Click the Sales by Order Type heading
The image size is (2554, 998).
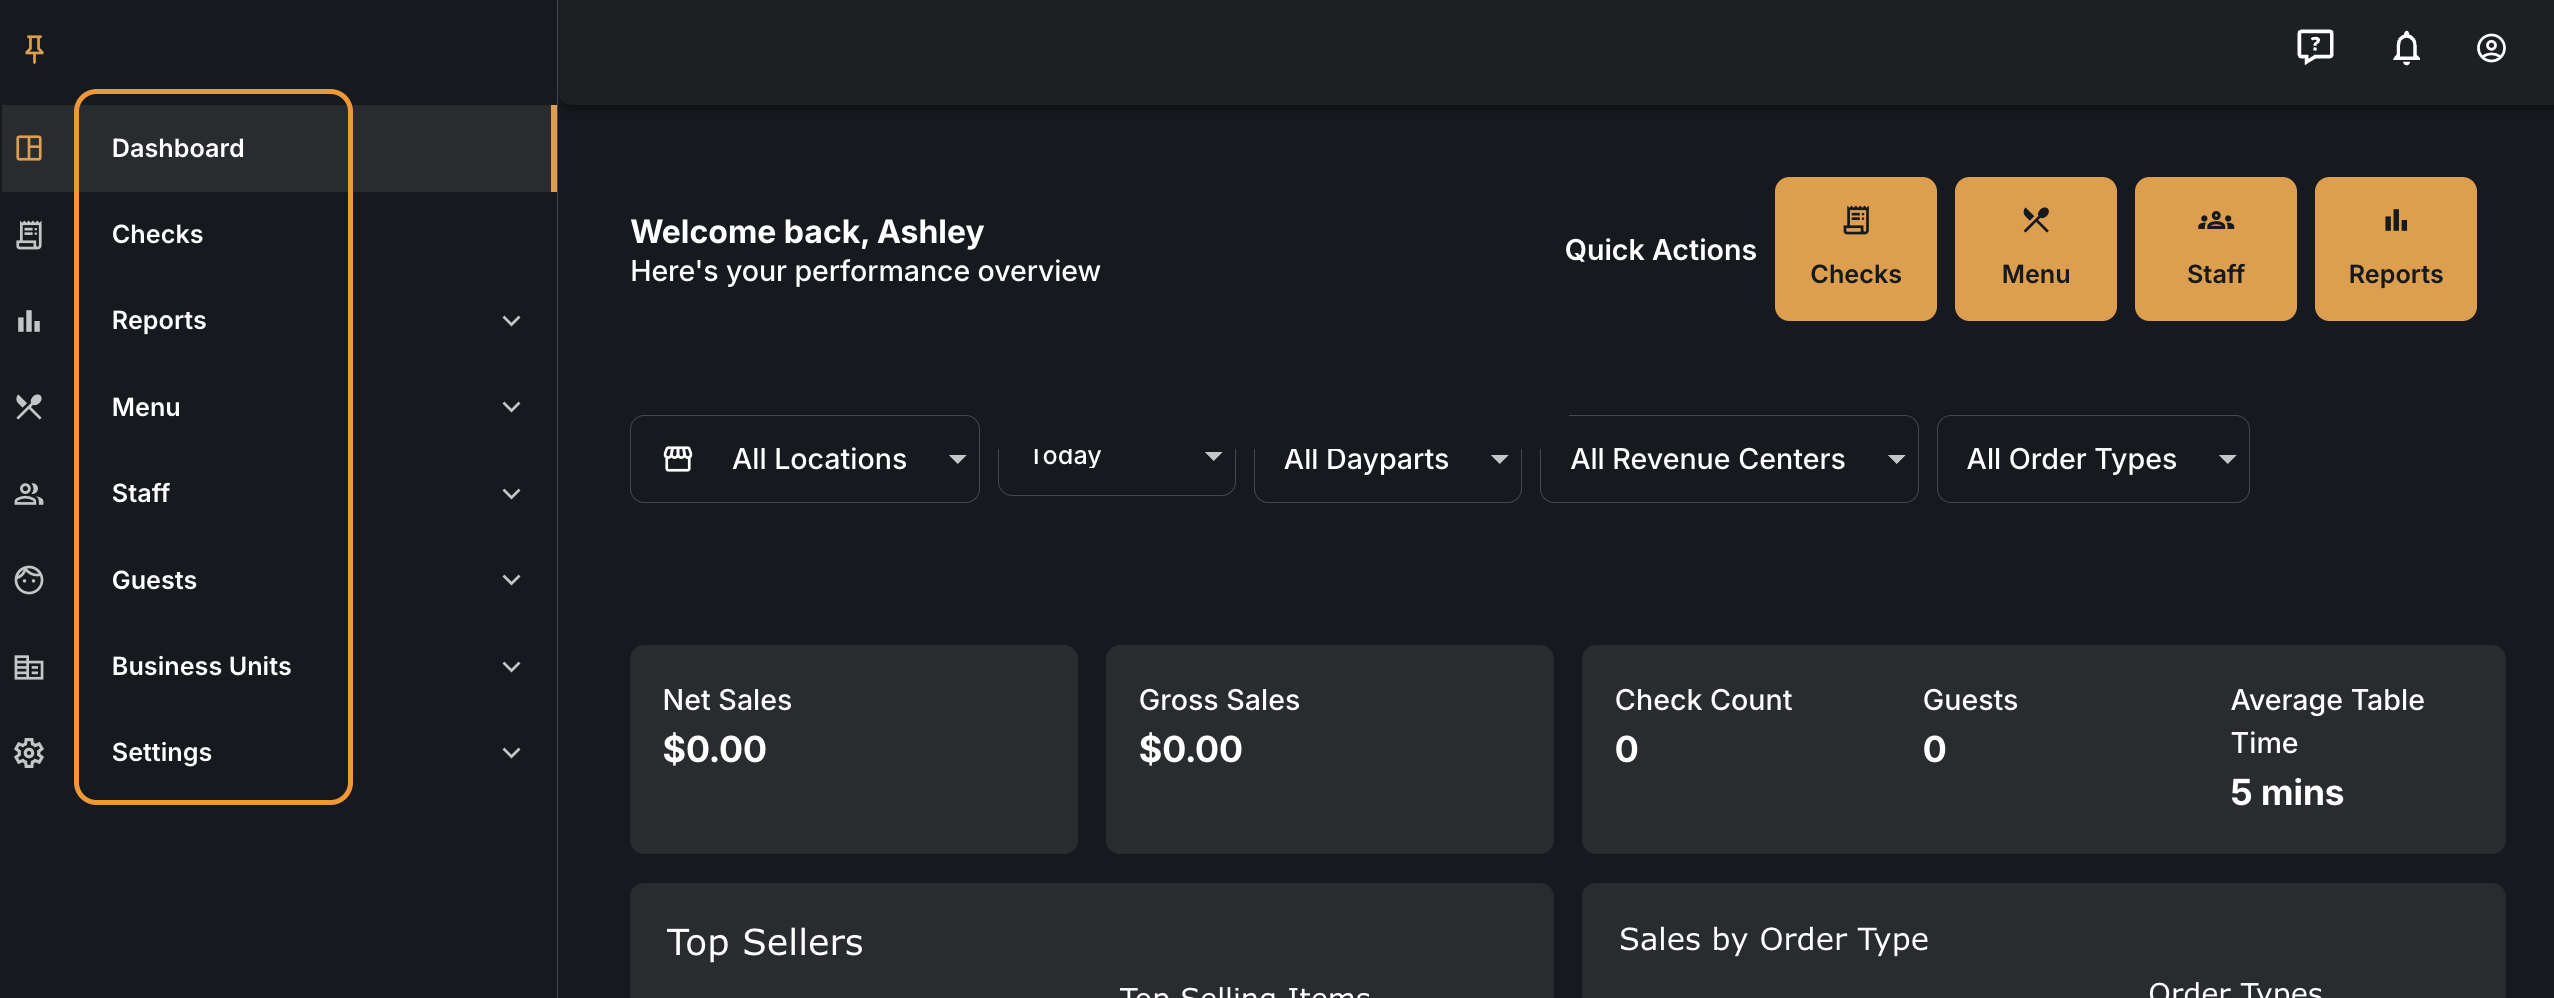(x=1774, y=939)
